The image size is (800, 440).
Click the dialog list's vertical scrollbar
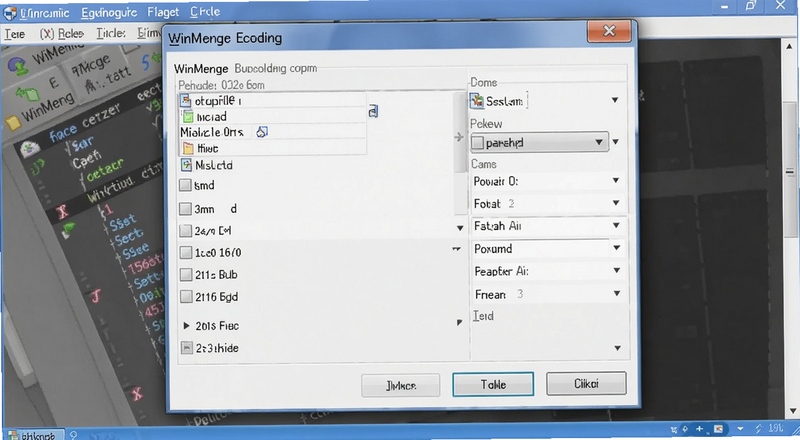pyautogui.click(x=461, y=153)
